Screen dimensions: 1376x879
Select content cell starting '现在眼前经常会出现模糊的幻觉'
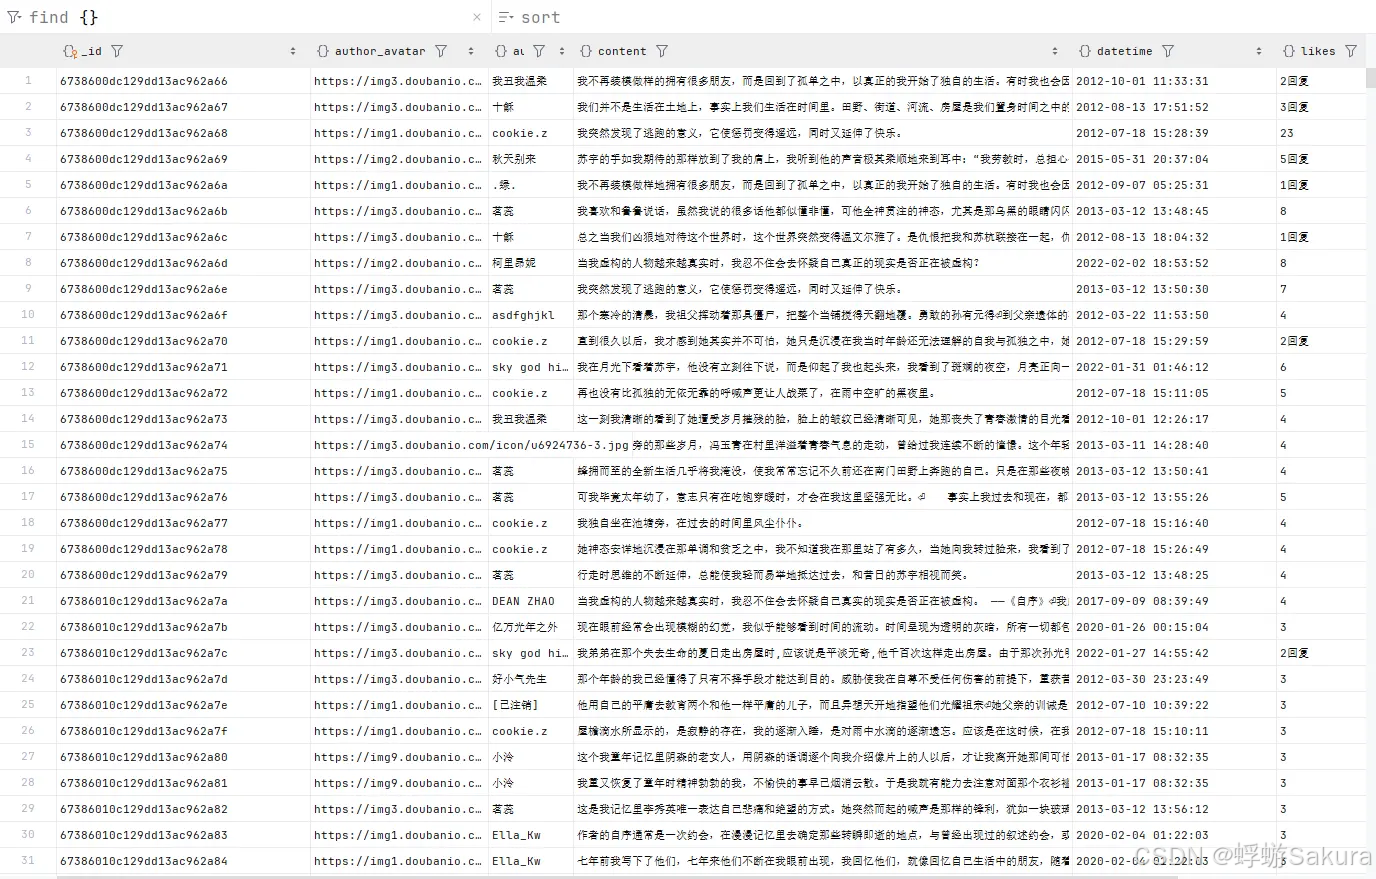822,627
